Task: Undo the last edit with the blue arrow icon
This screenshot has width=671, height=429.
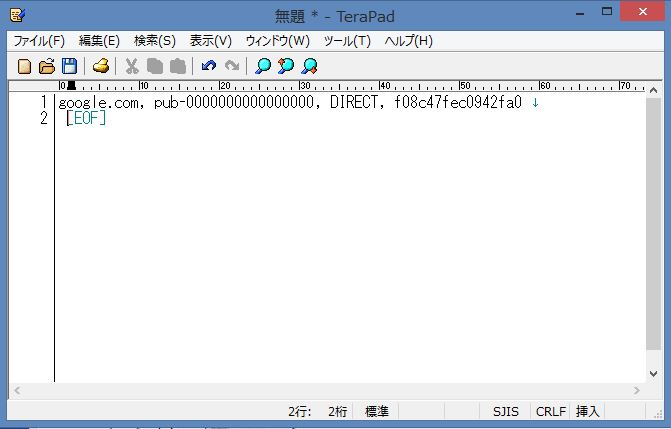Action: 209,66
